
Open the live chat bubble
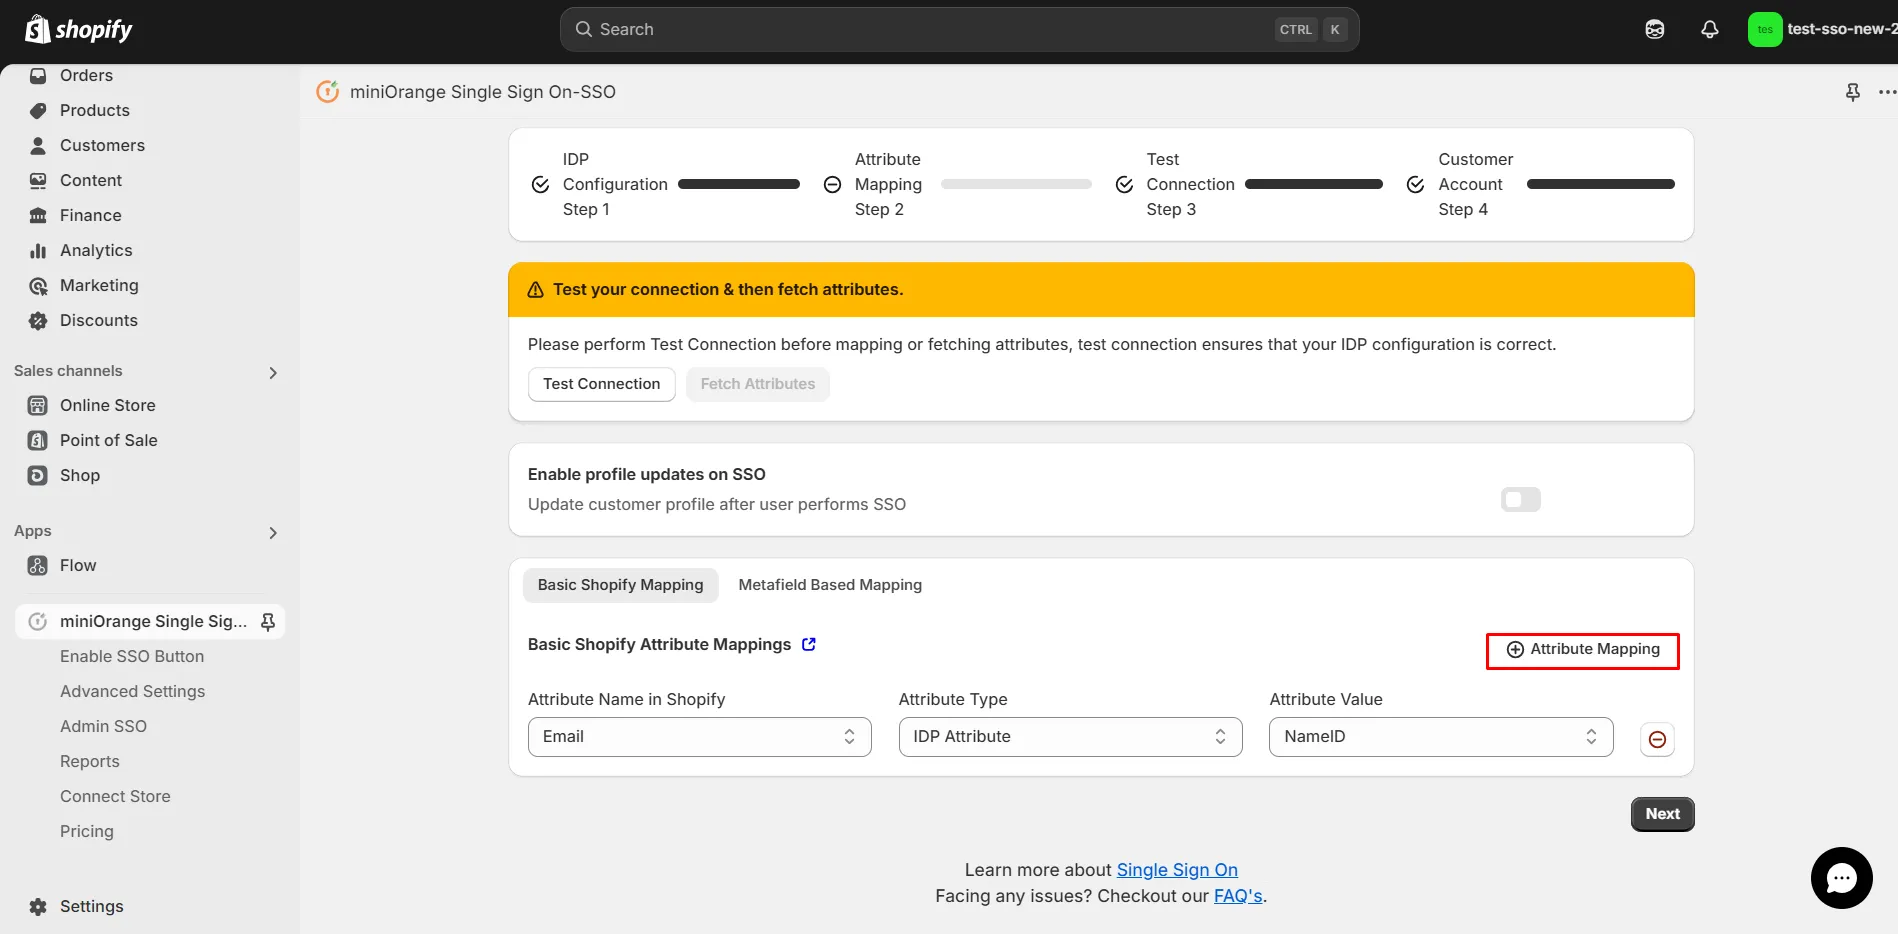coord(1841,878)
